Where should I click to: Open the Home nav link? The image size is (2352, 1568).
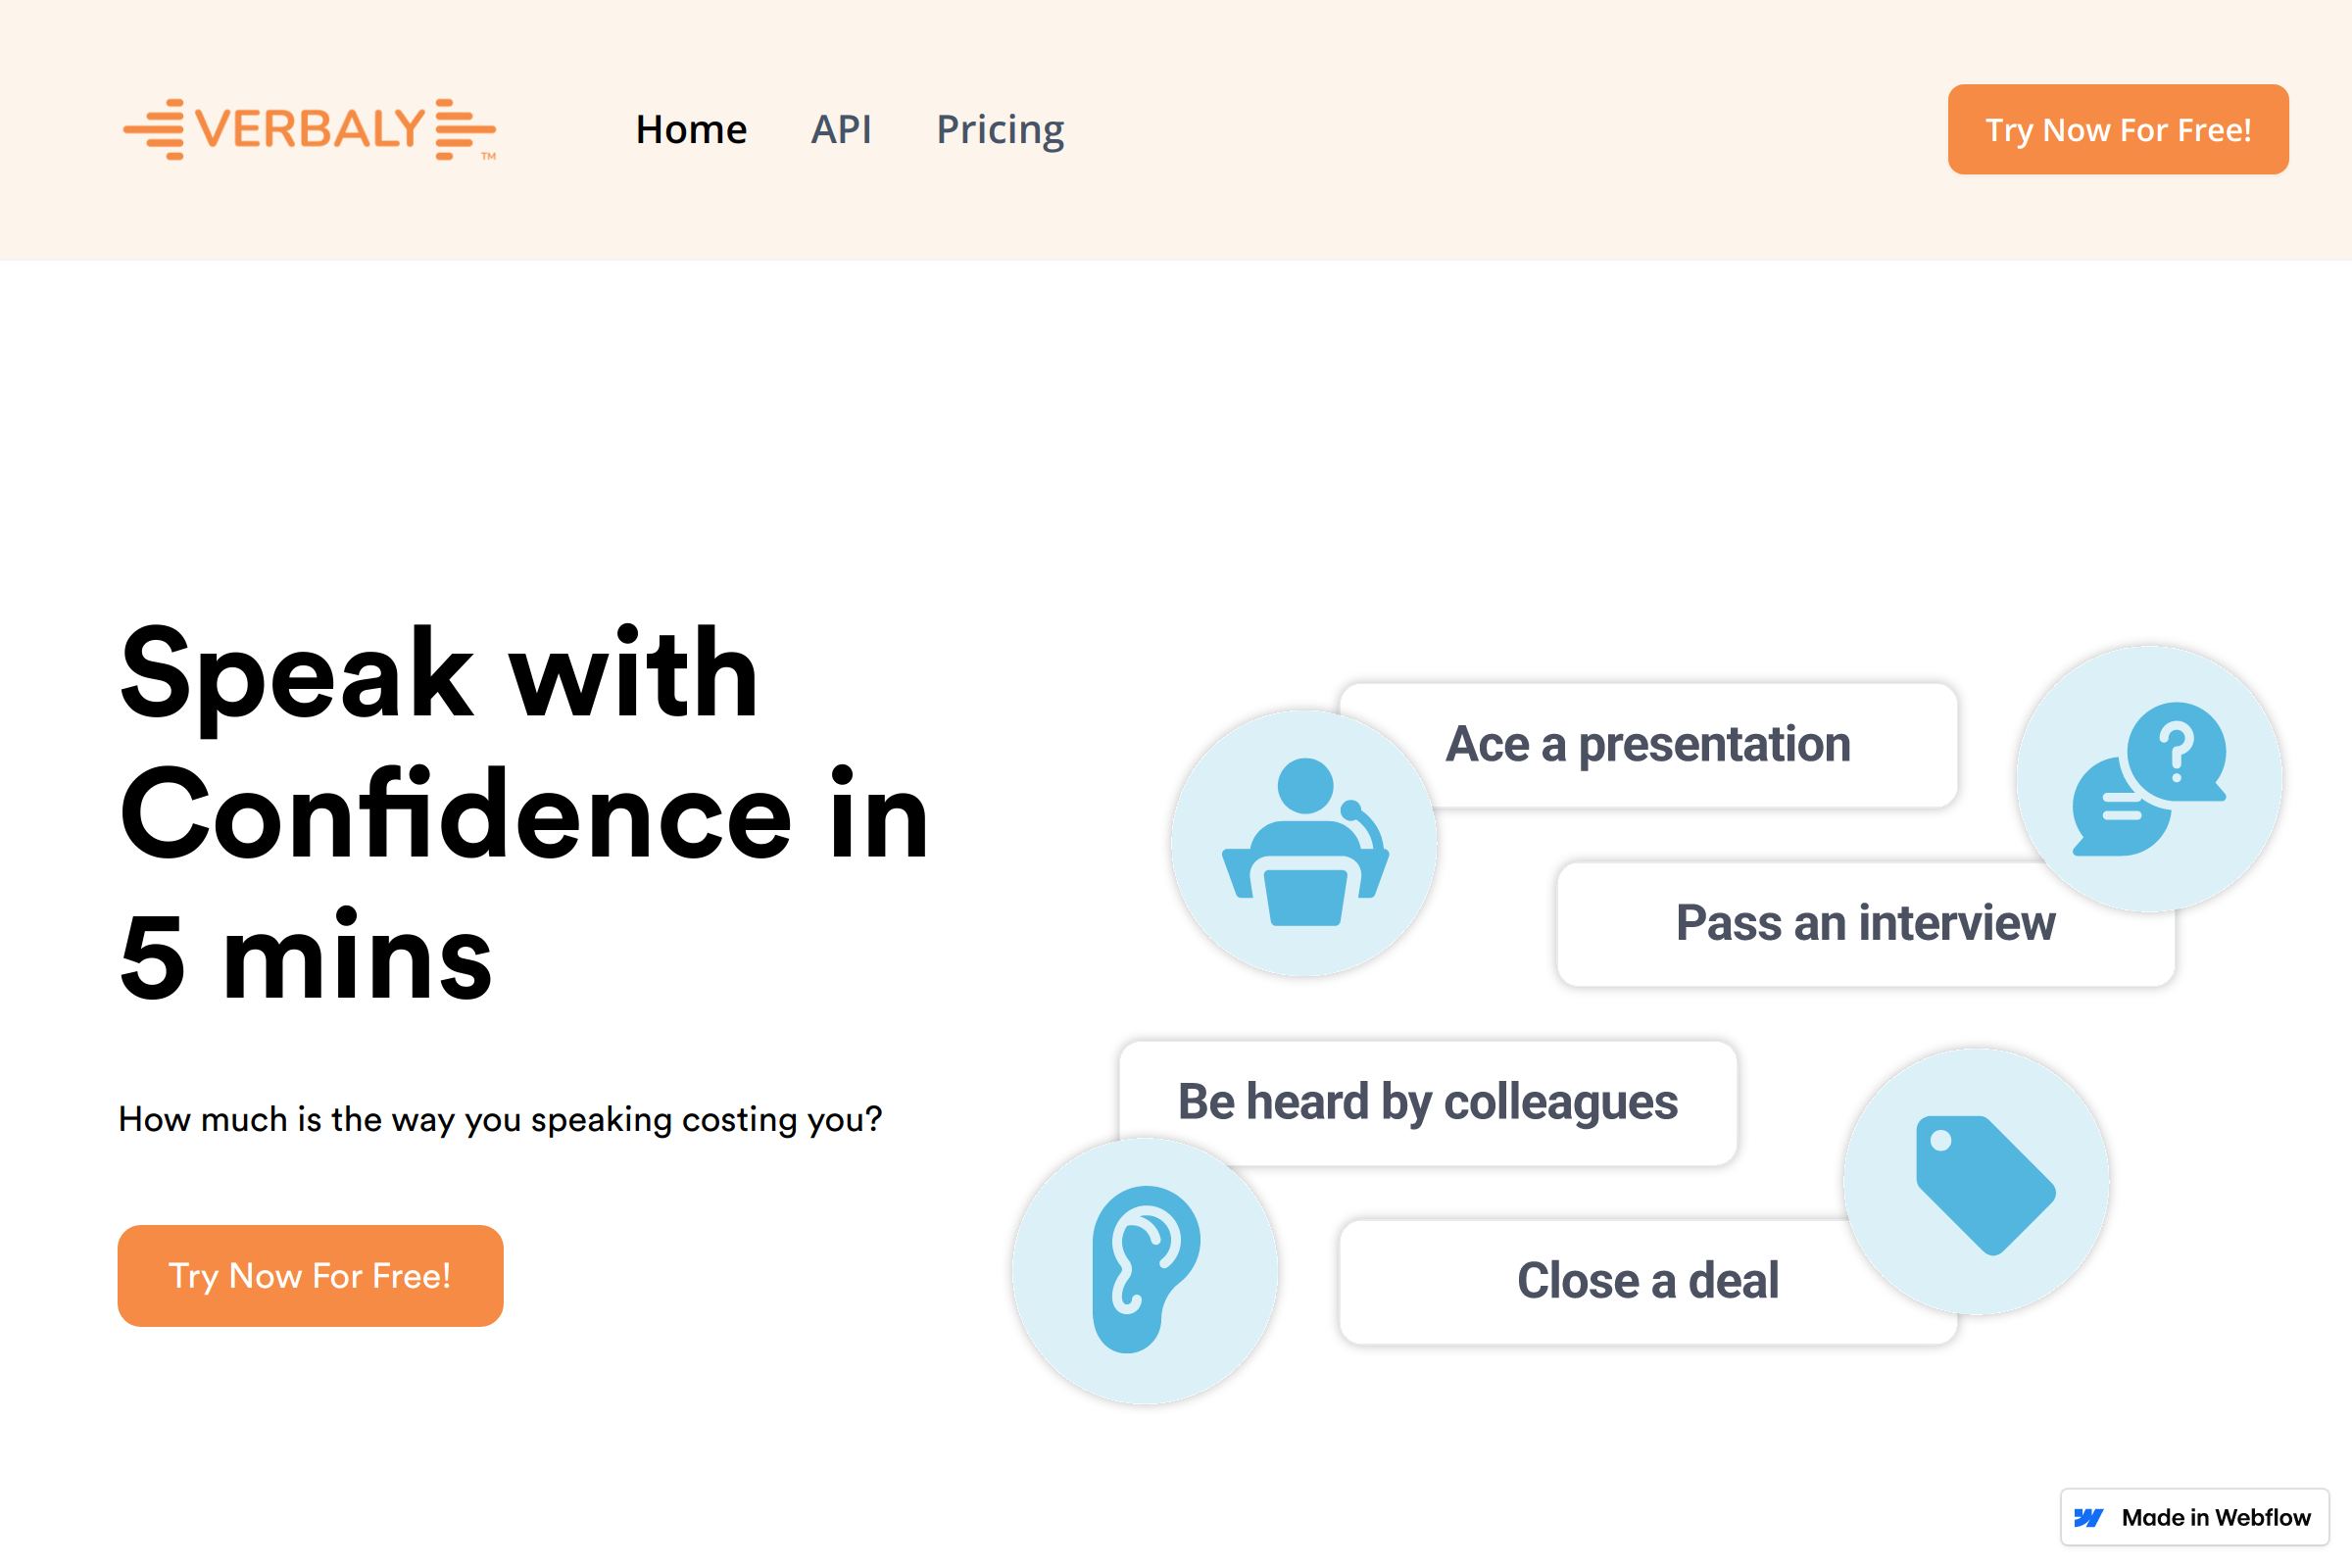(691, 130)
